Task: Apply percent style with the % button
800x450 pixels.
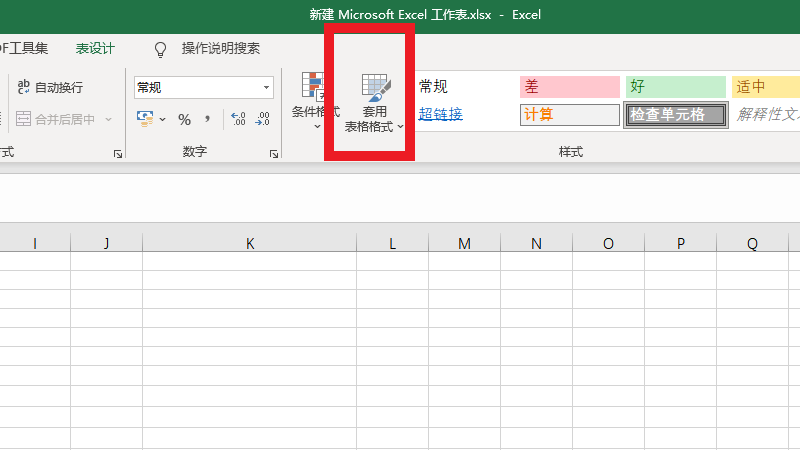Action: pos(184,119)
